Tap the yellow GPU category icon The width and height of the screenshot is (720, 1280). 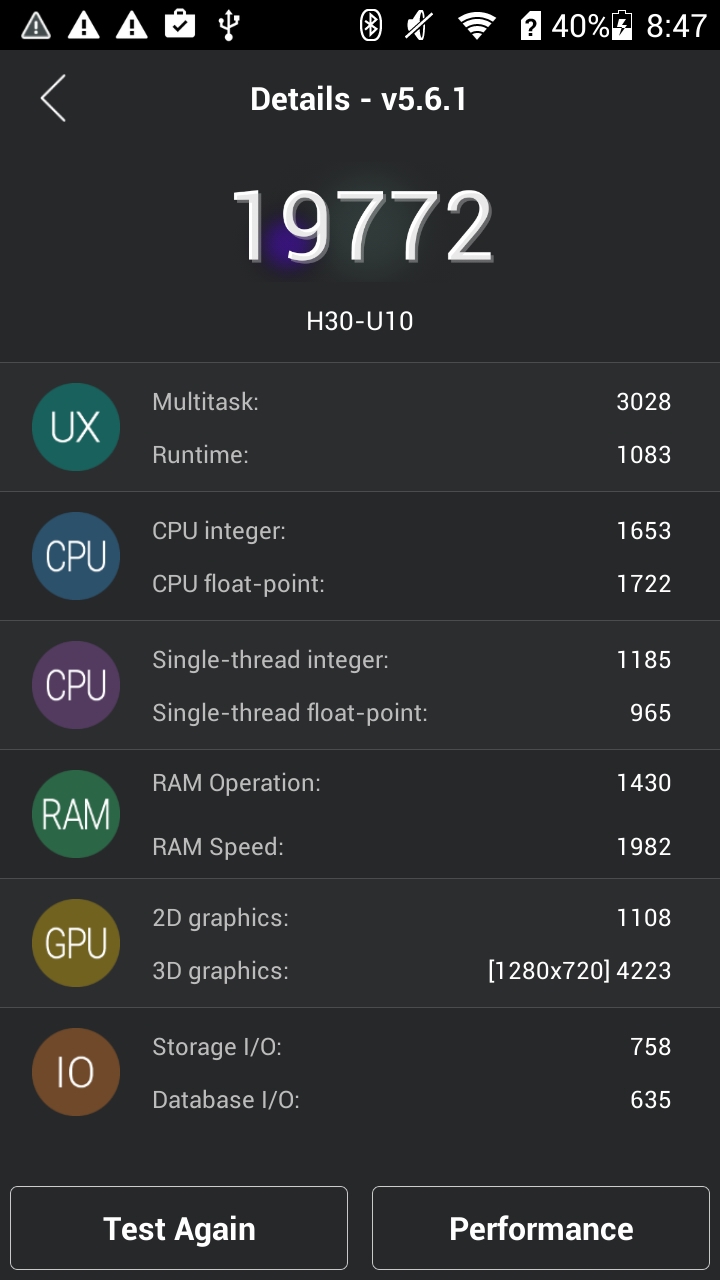[76, 943]
